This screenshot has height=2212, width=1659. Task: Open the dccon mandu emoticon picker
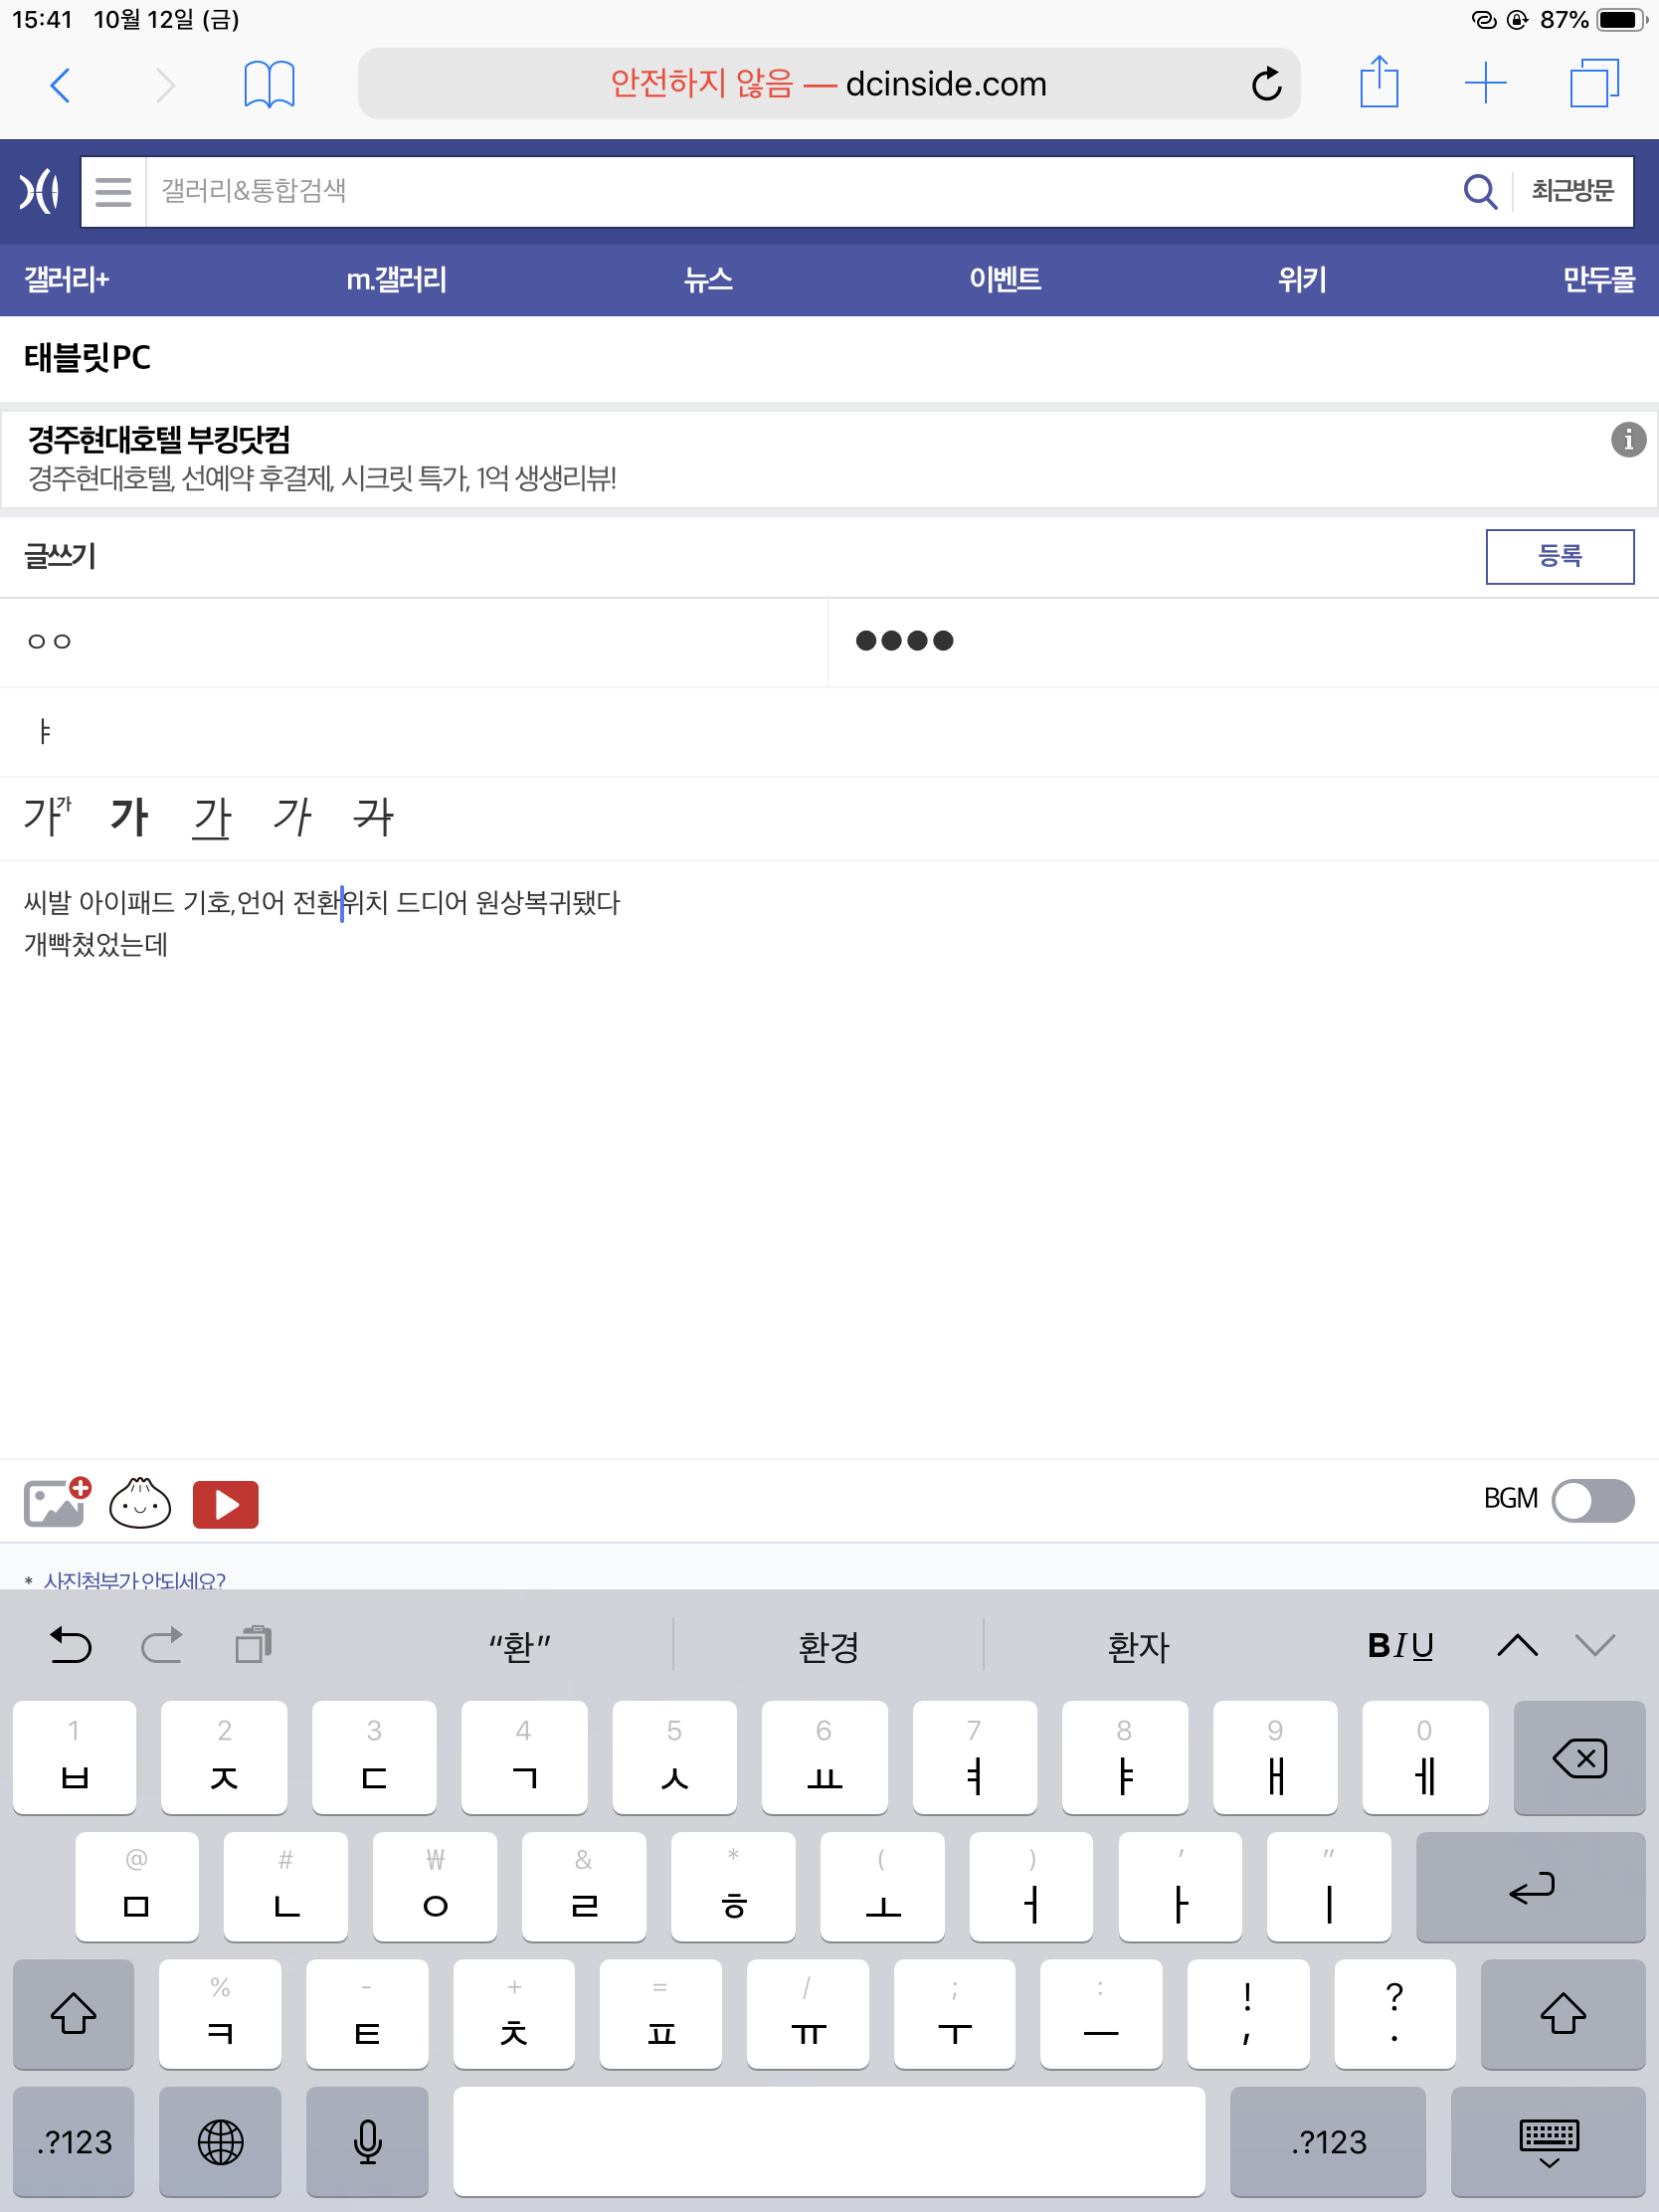tap(140, 1503)
